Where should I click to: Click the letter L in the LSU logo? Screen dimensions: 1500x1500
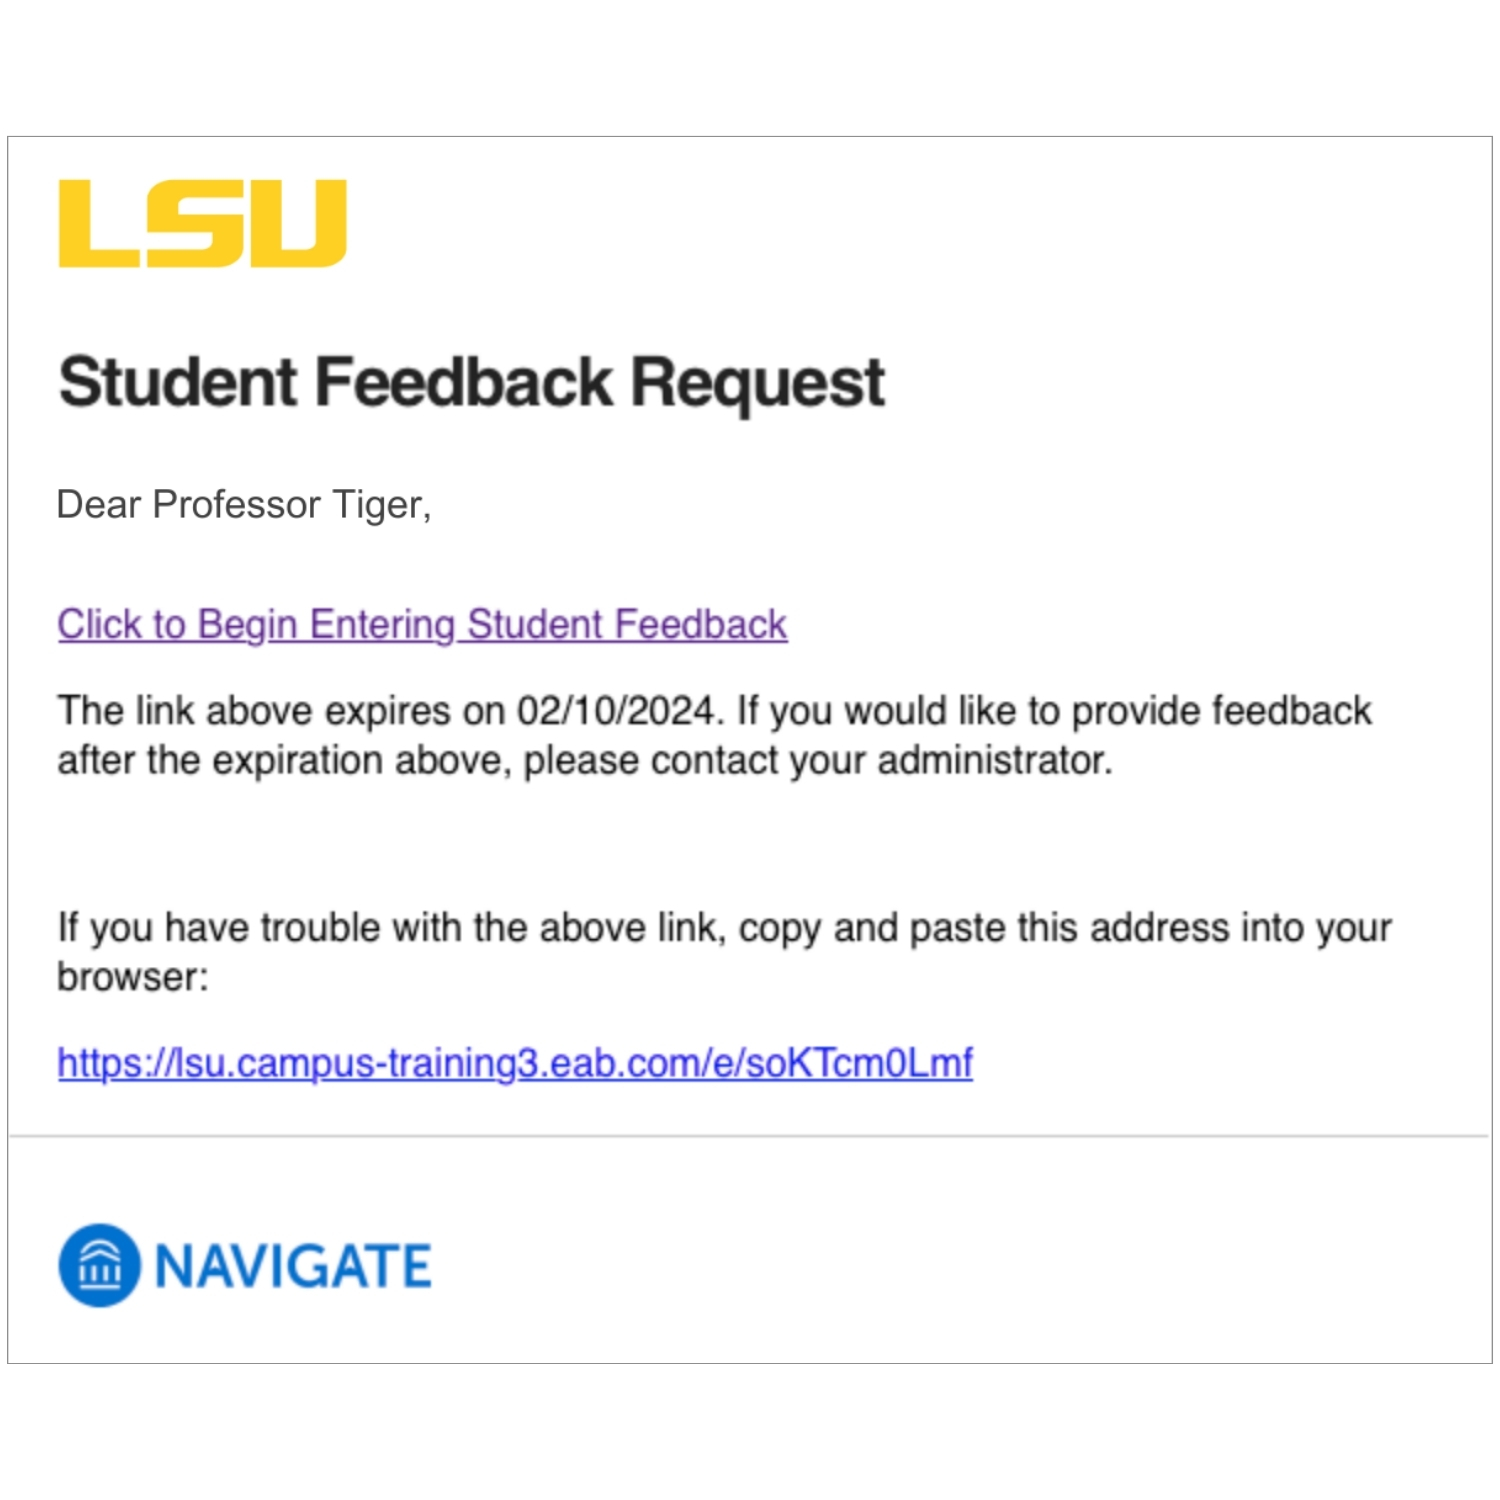coord(97,224)
